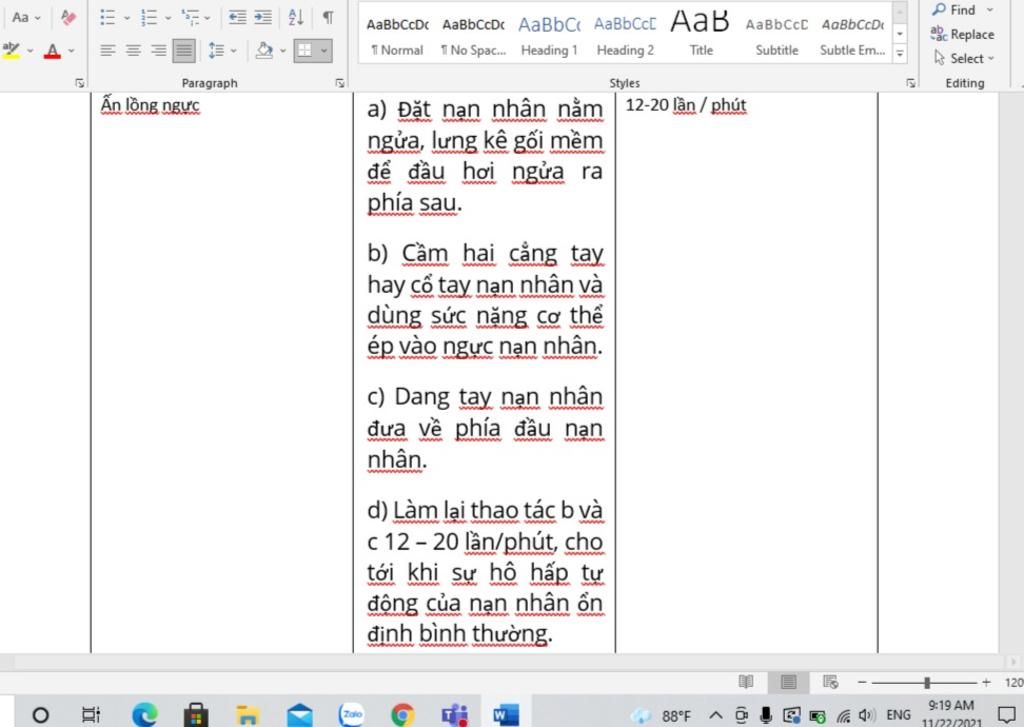Click the Numbering list icon

click(149, 18)
